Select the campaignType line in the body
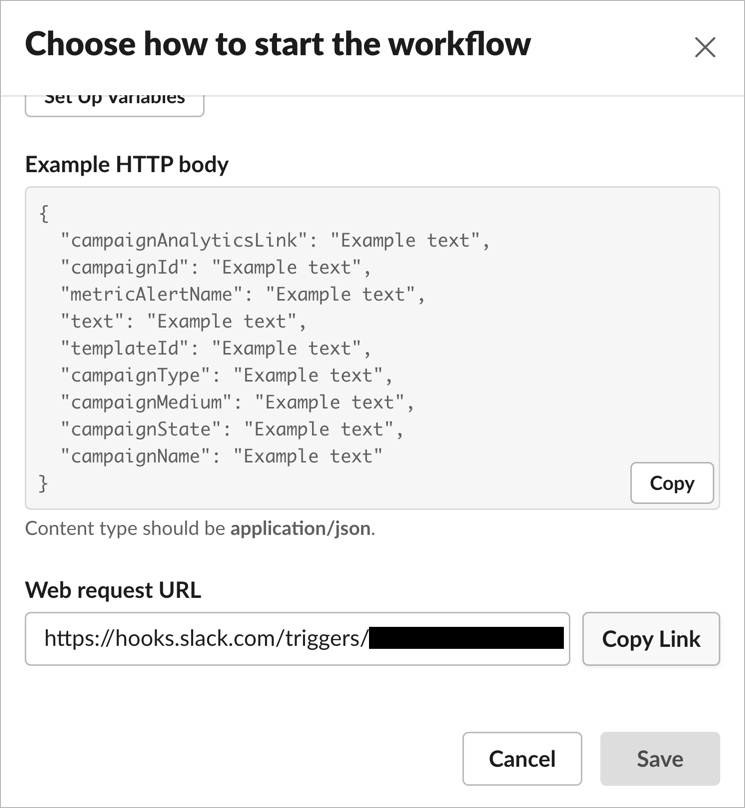Screen dimensions: 745x808 coord(226,375)
